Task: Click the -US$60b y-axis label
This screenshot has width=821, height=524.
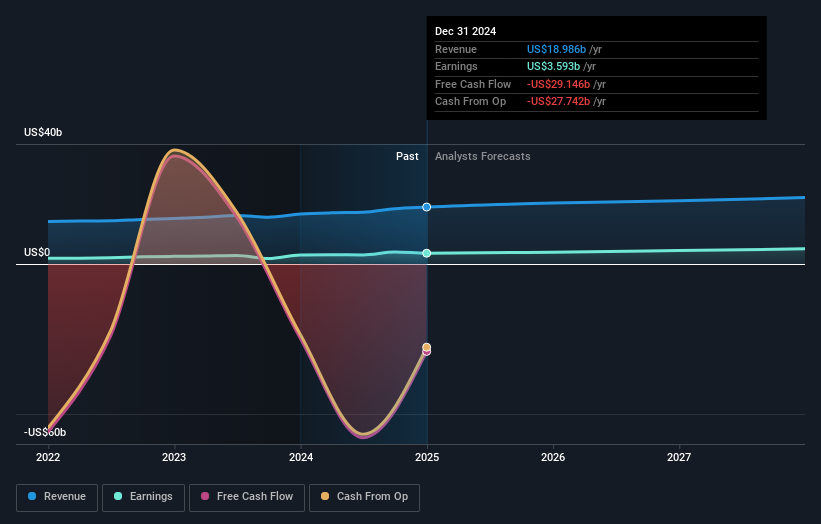Action: 45,432
